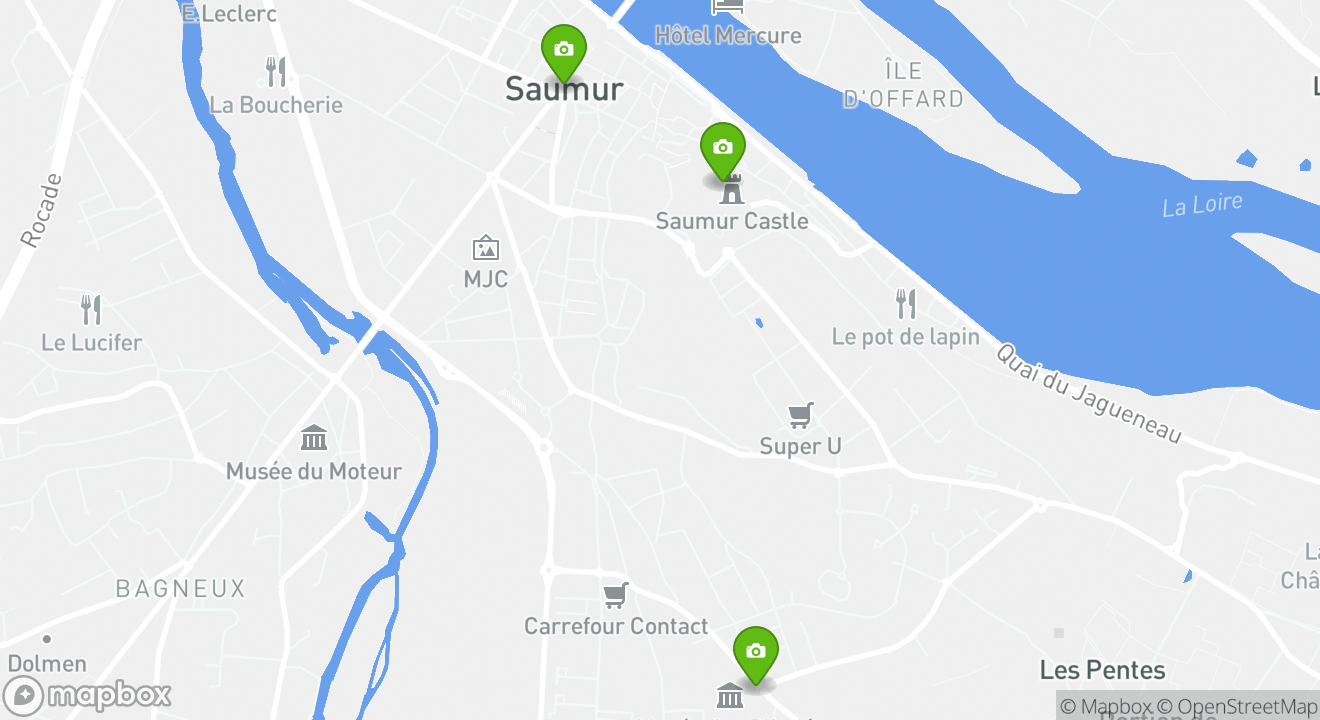Image resolution: width=1320 pixels, height=720 pixels.
Task: Select the MJC gallery picture icon
Action: 486,248
